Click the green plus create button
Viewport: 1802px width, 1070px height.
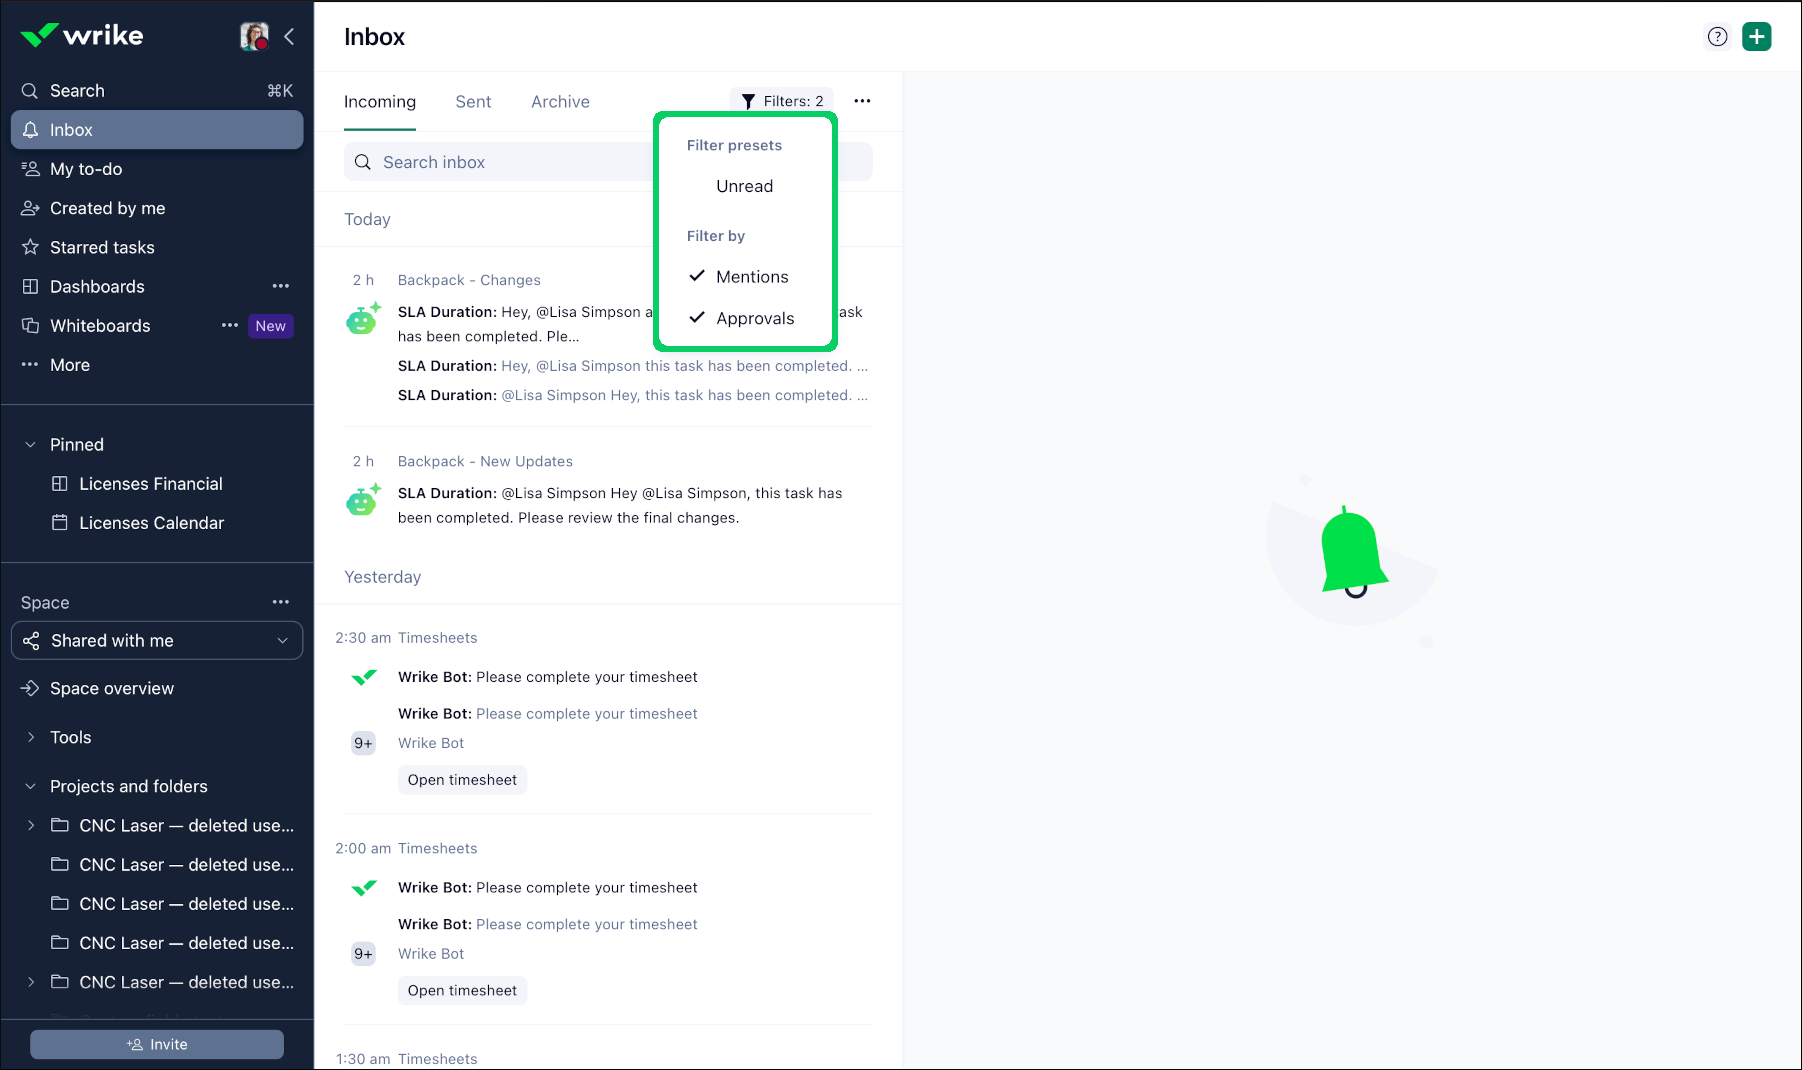click(1757, 37)
